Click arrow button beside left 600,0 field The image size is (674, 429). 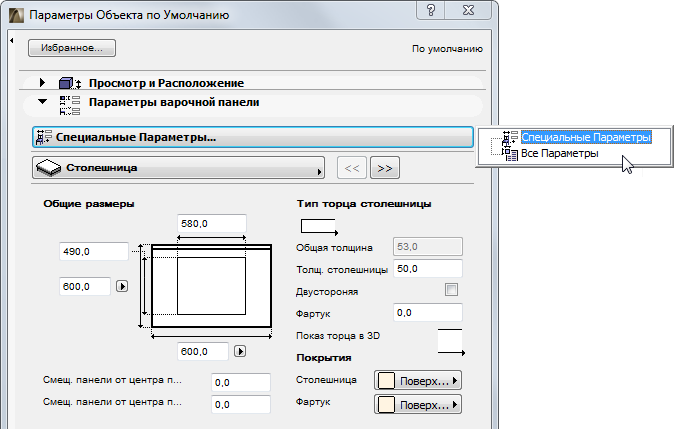tap(122, 286)
